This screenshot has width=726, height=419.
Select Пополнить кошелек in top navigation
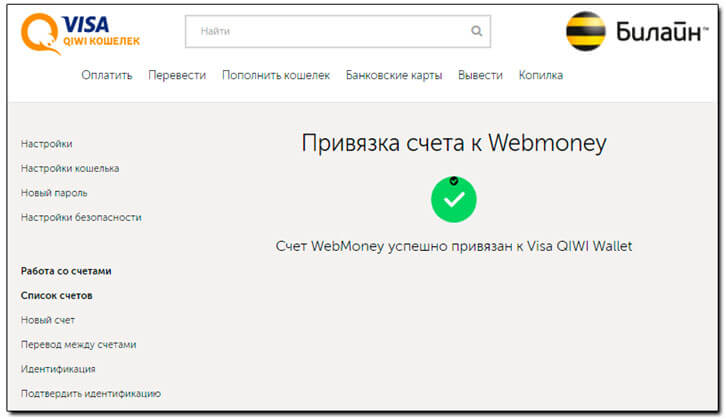coord(276,75)
